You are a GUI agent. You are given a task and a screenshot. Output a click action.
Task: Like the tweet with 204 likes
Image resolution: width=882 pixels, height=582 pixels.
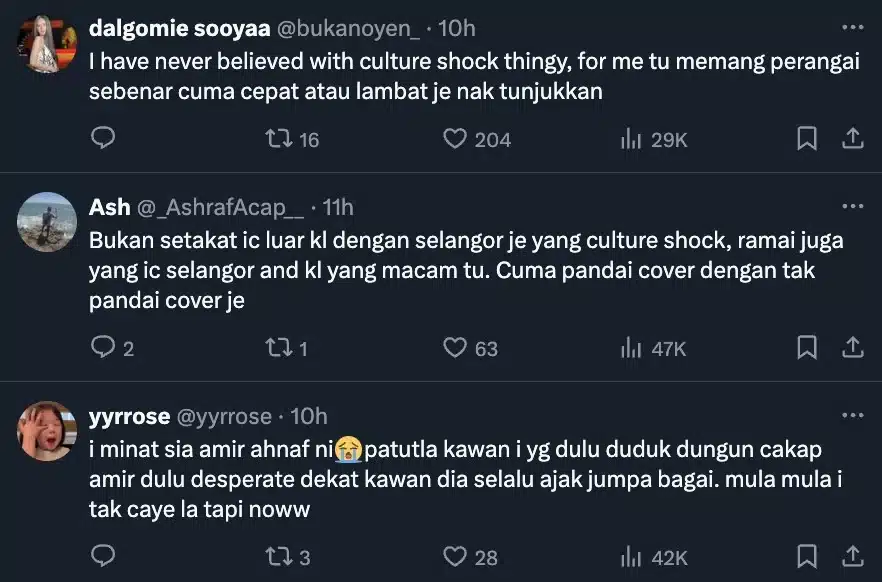click(456, 139)
